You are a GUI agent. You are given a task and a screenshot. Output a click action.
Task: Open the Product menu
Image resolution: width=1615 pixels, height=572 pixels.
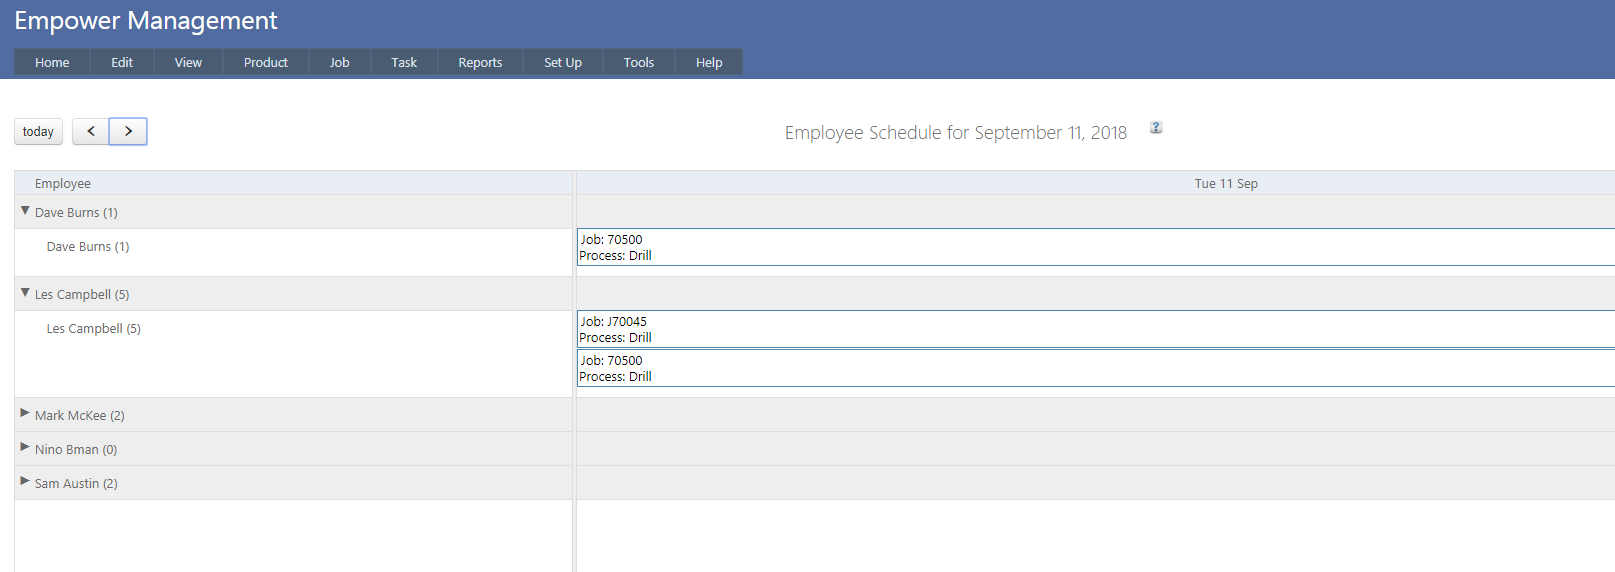pyautogui.click(x=265, y=62)
